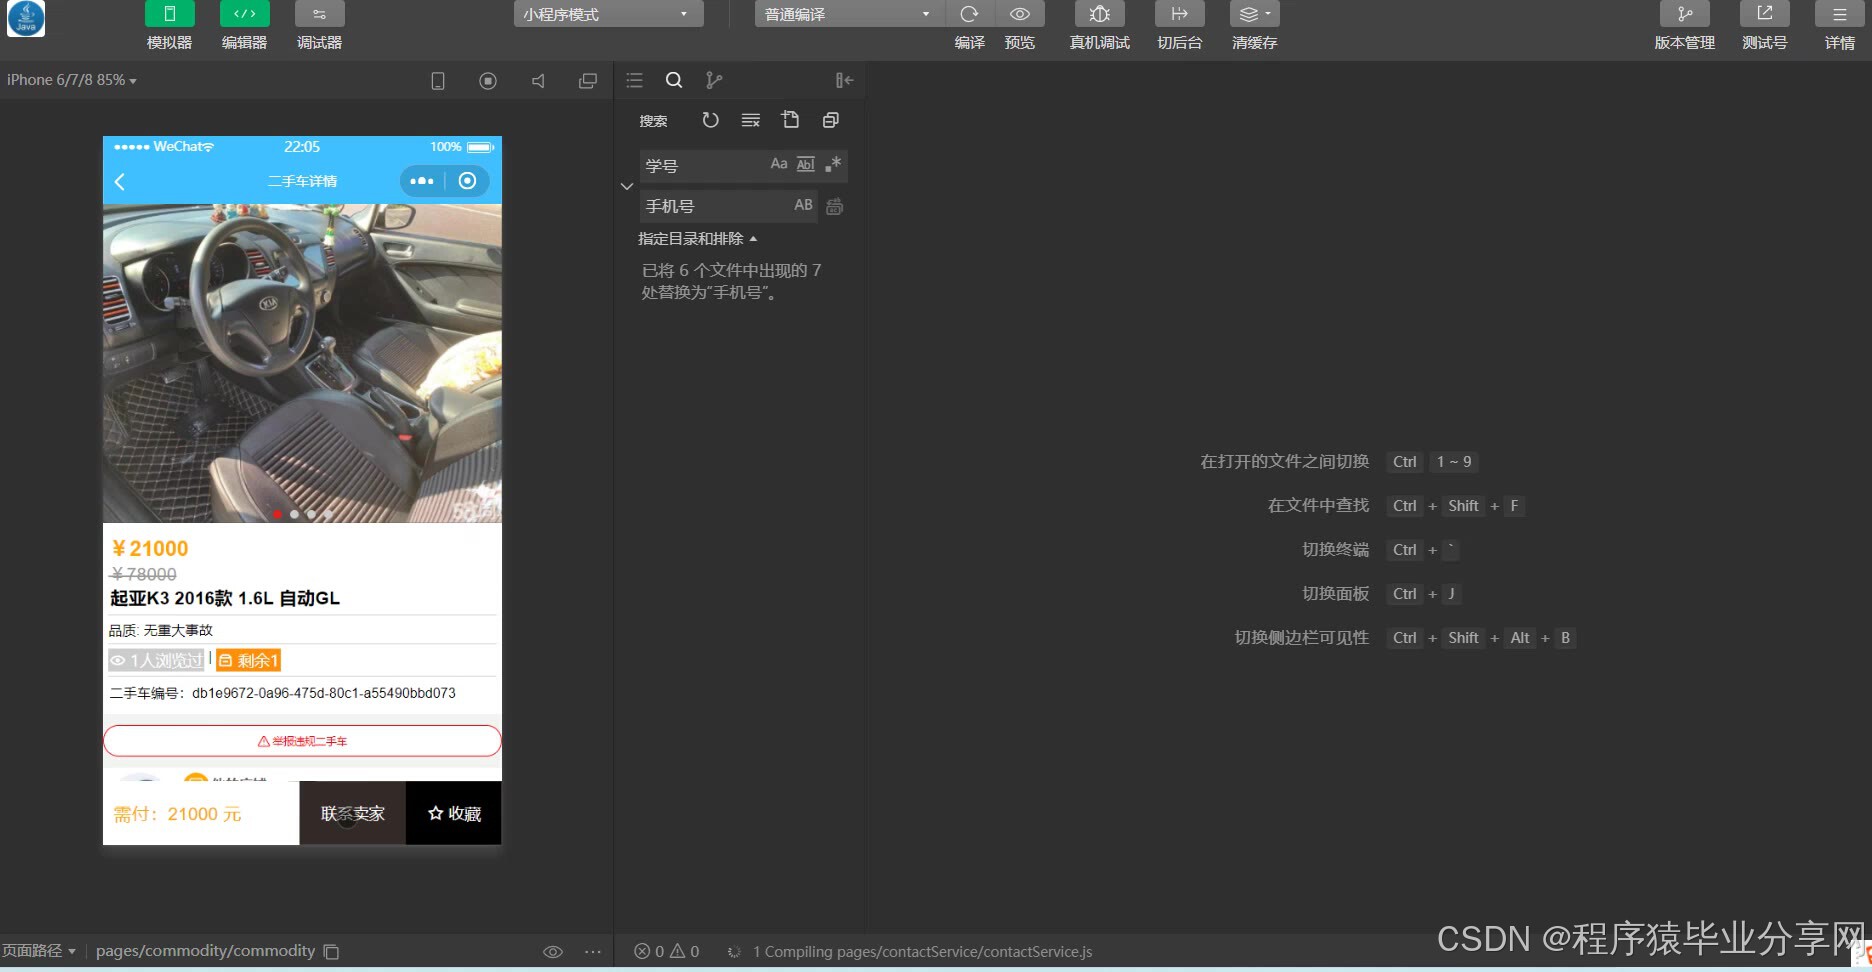Clear the search results

point(750,120)
